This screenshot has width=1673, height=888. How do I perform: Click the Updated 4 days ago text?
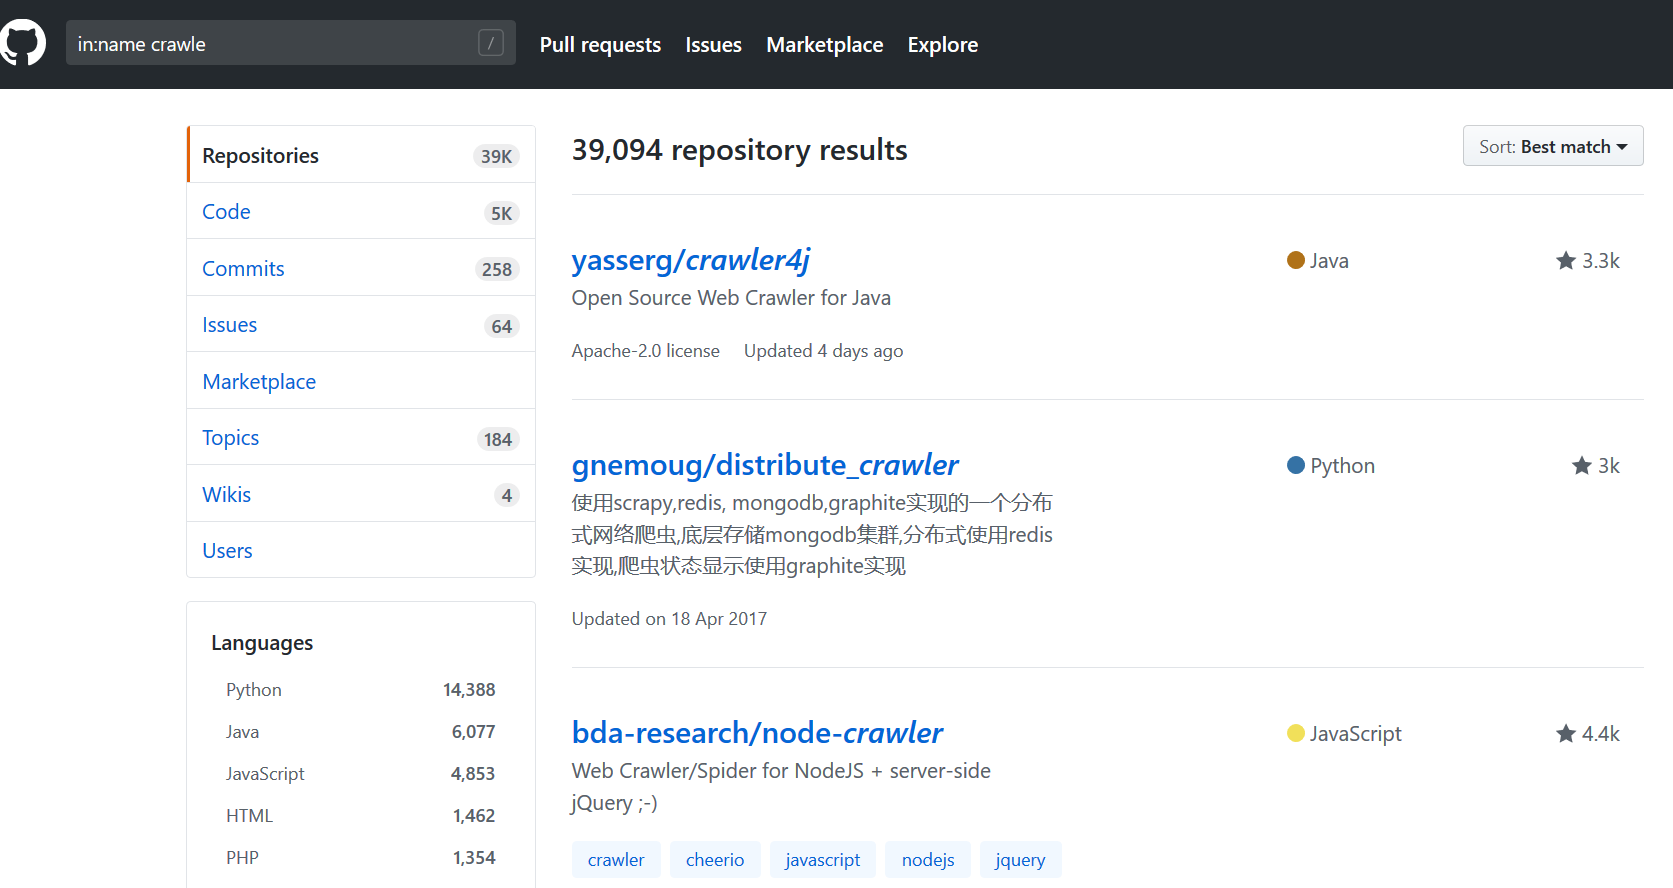824,351
